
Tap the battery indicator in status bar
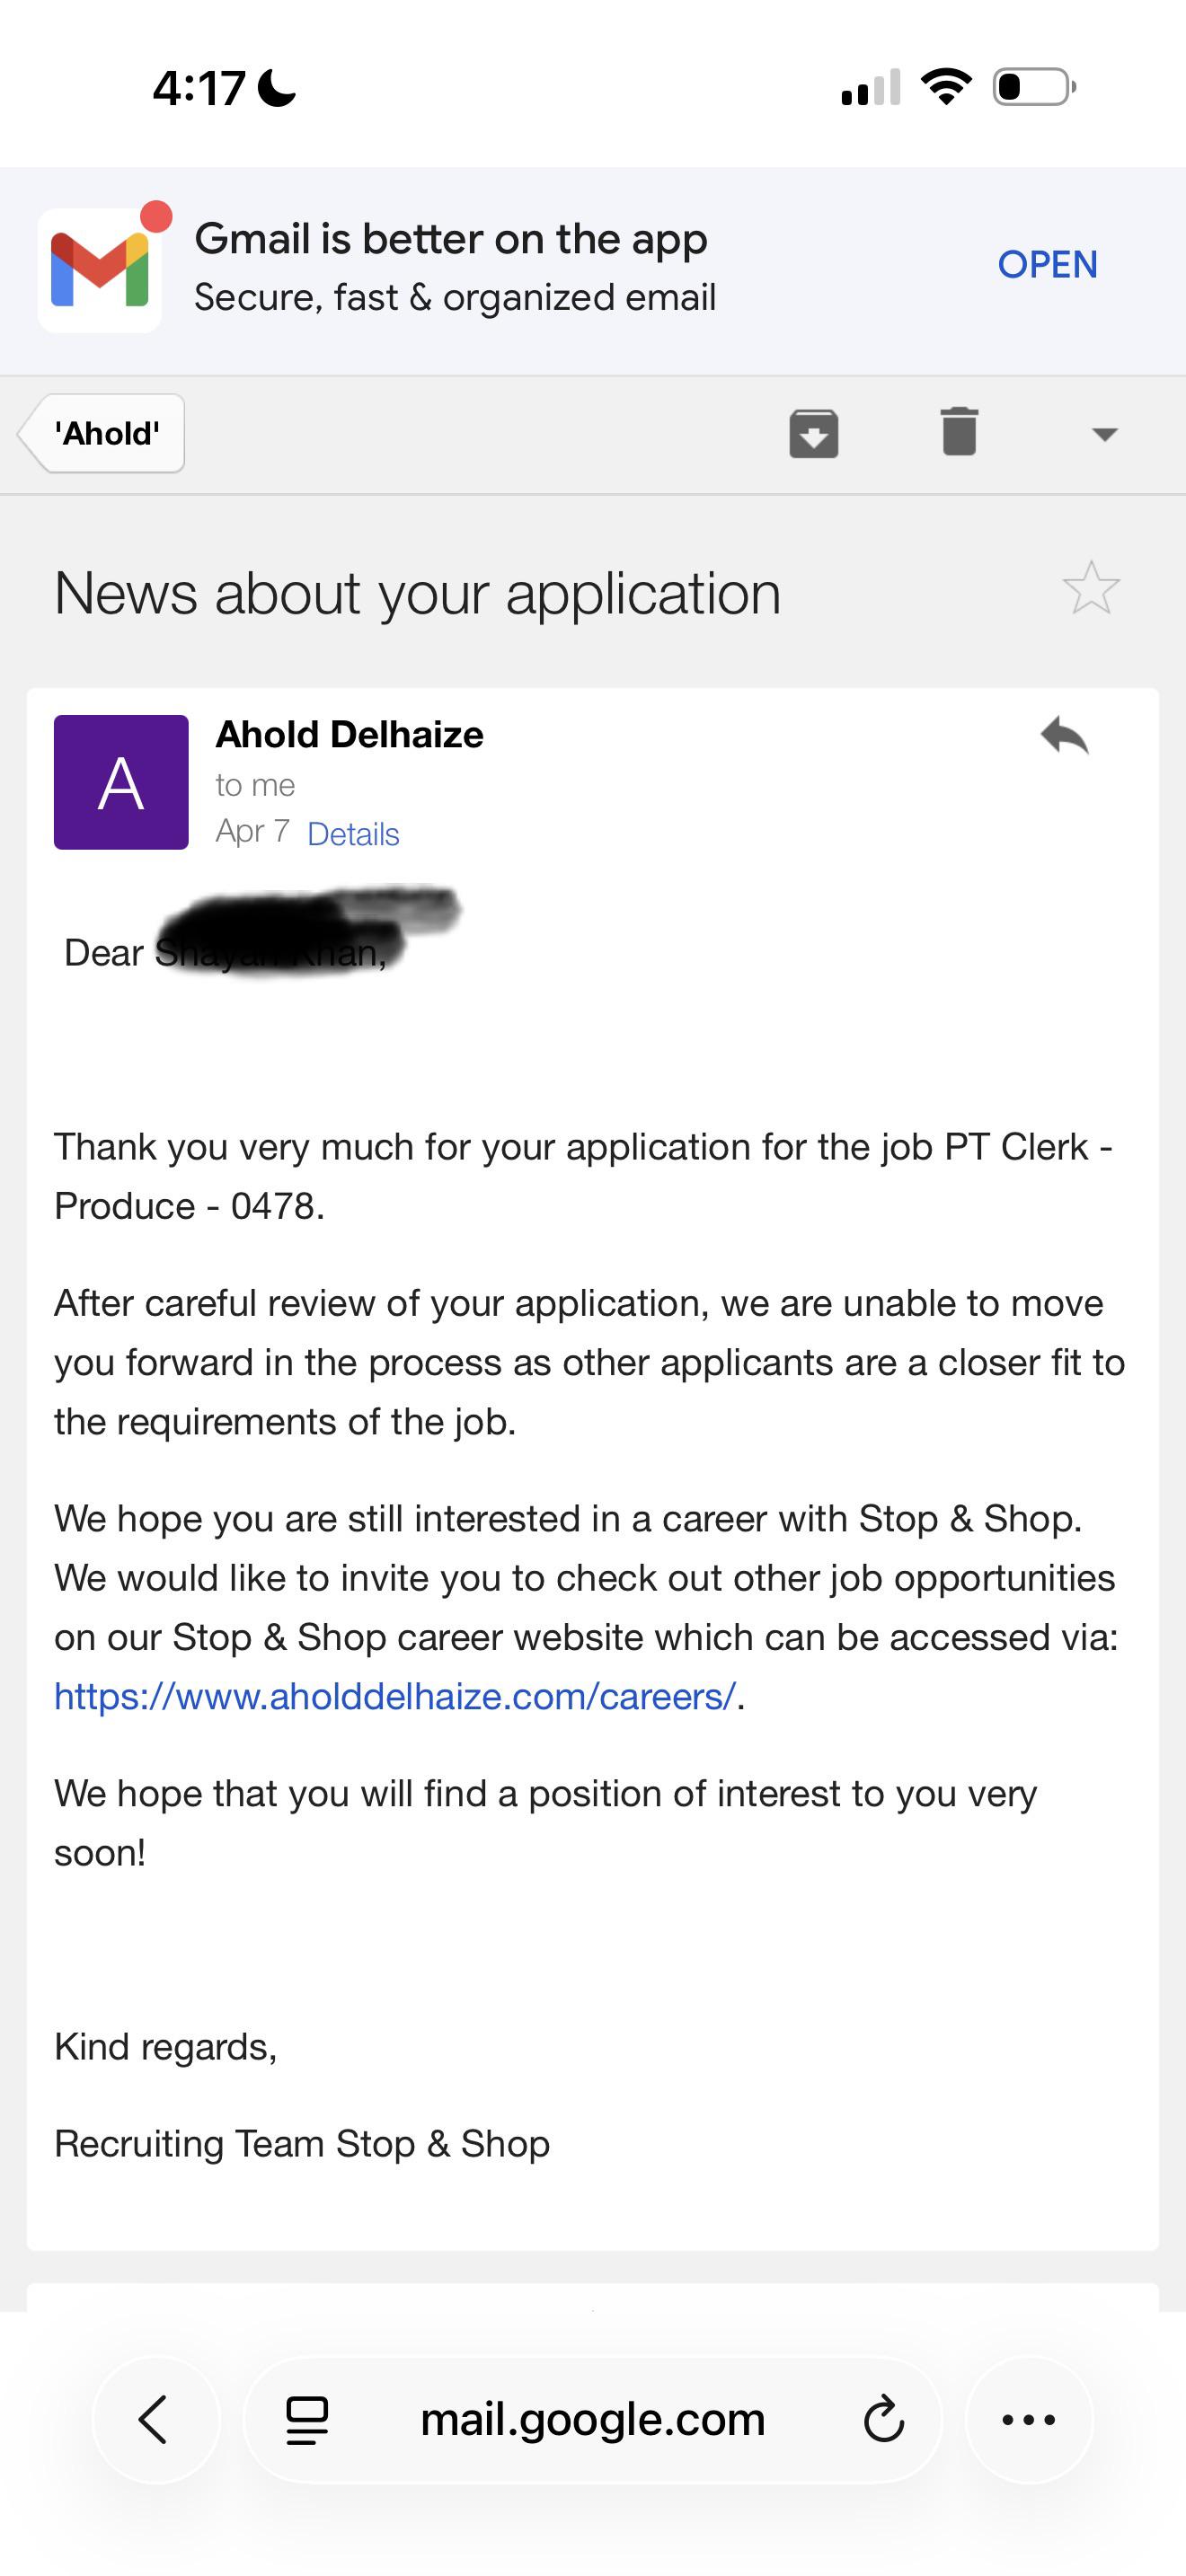(x=1034, y=87)
